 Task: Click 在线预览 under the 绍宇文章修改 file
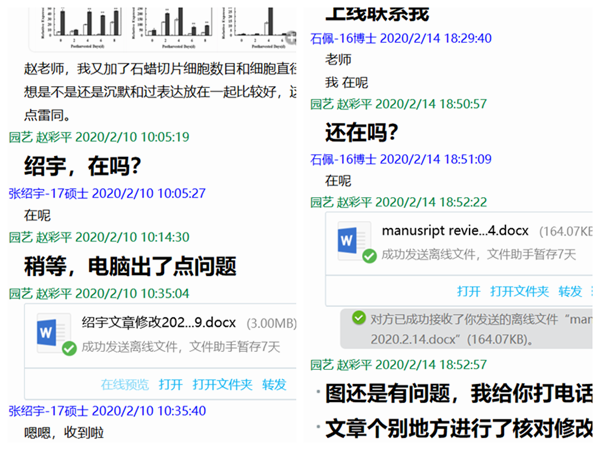click(x=125, y=384)
